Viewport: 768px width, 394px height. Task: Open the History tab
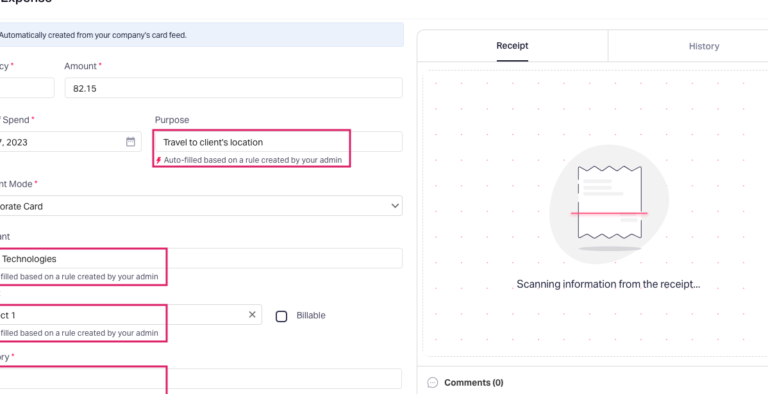(x=703, y=46)
